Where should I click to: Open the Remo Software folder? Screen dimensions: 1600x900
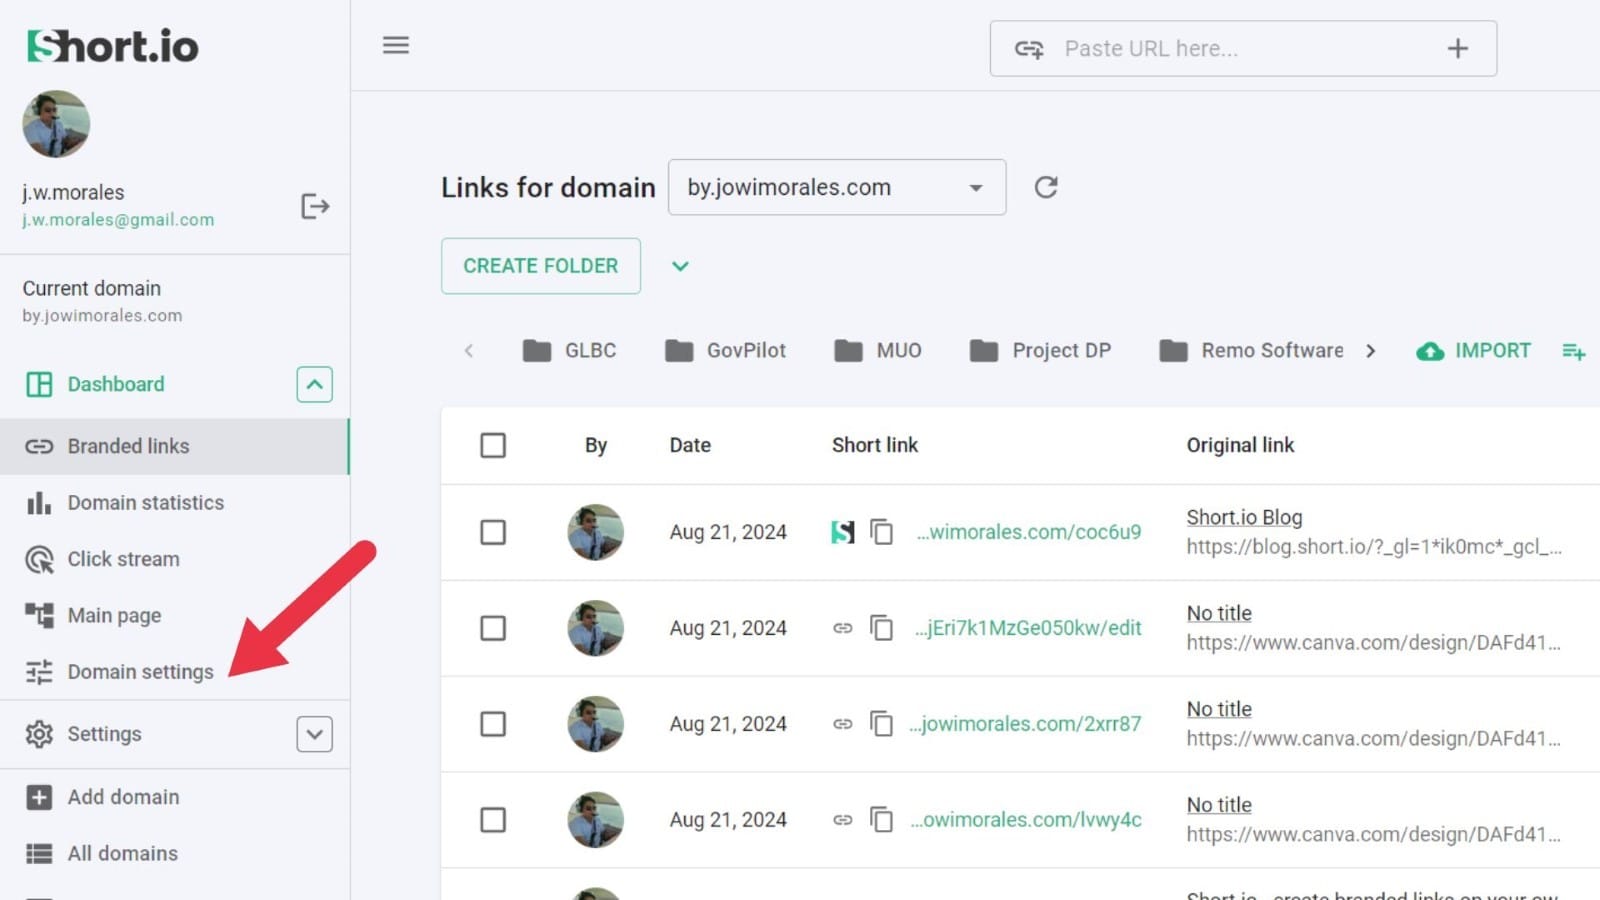coord(1251,351)
